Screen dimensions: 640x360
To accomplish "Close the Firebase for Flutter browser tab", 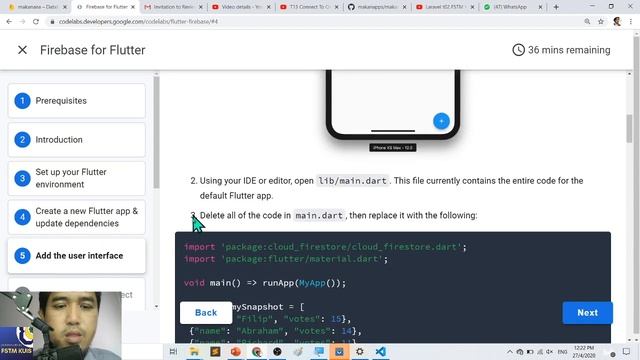I will 133,7.
